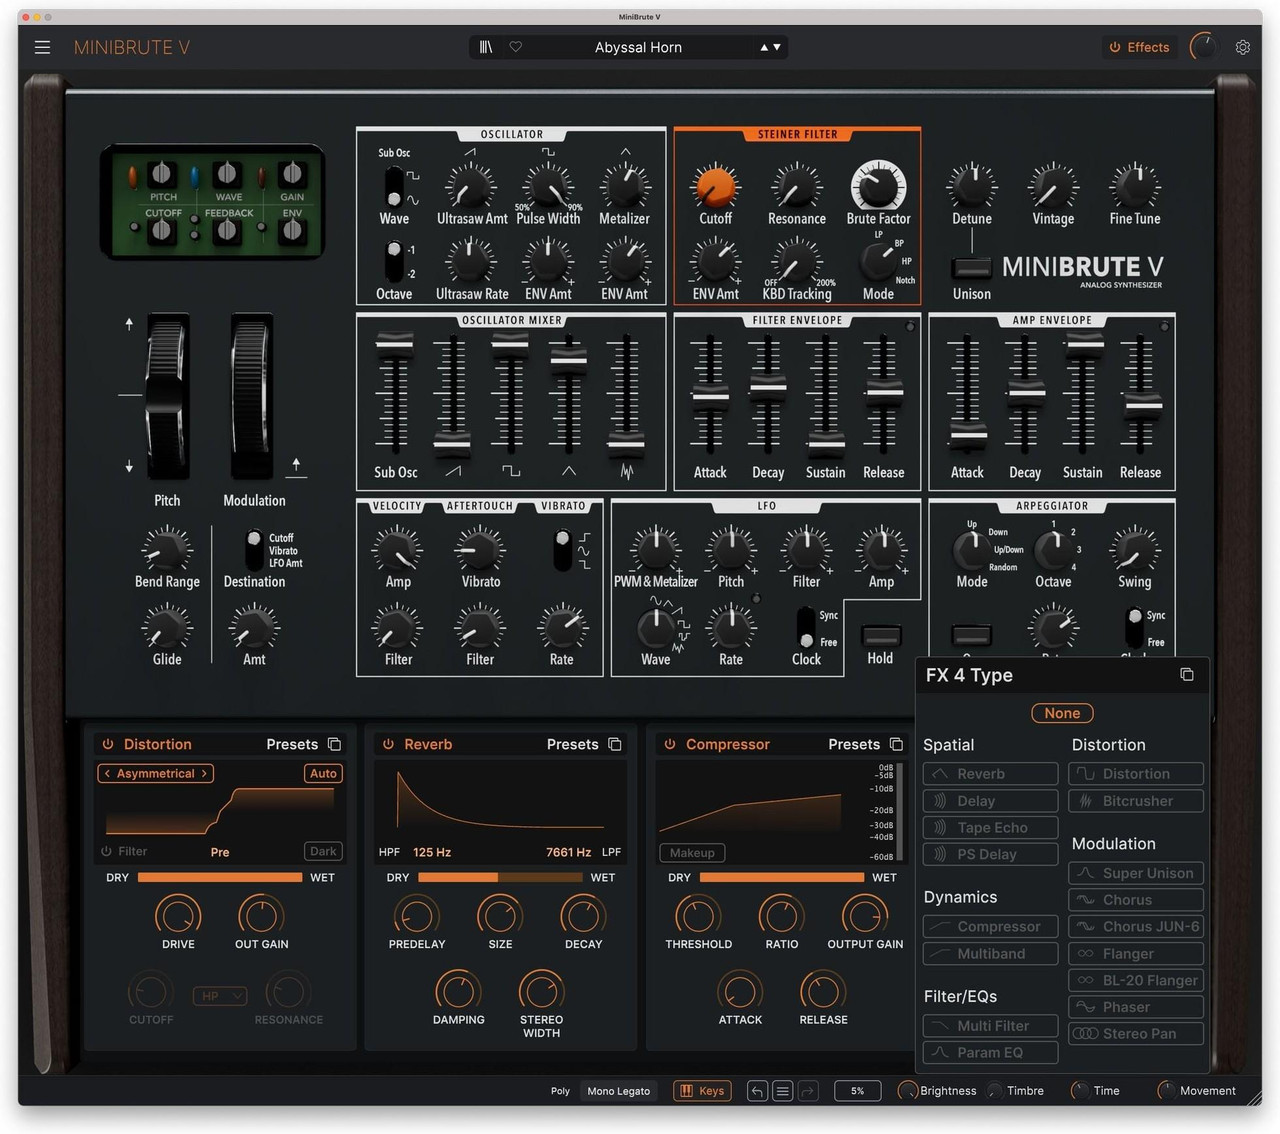
Task: Click the Fine Tune knob
Action: (x=1134, y=186)
